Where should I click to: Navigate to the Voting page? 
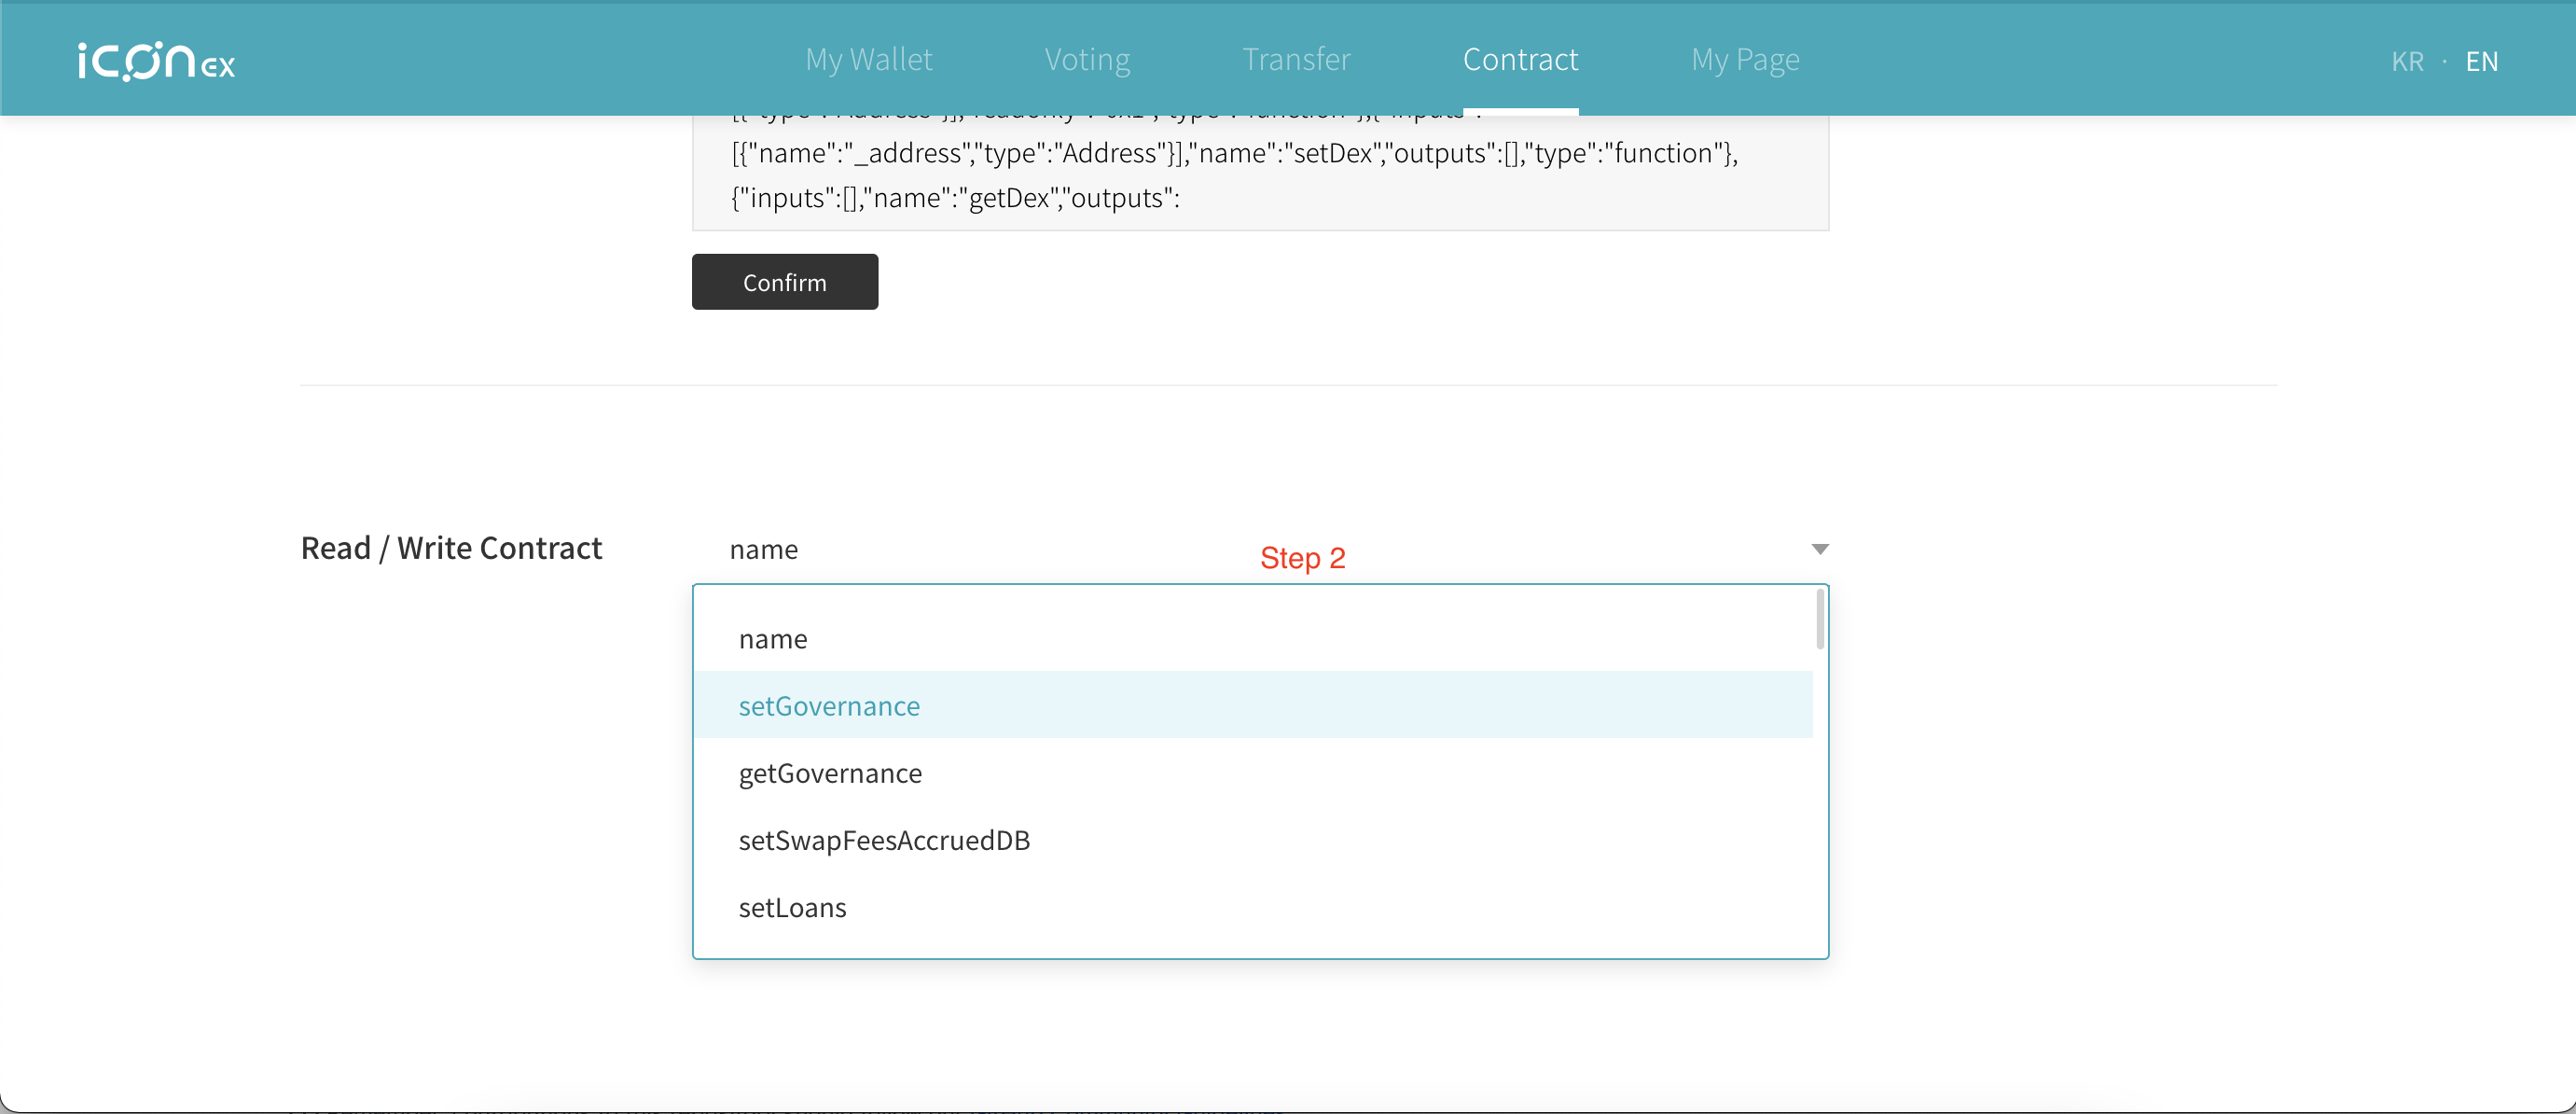click(x=1087, y=59)
